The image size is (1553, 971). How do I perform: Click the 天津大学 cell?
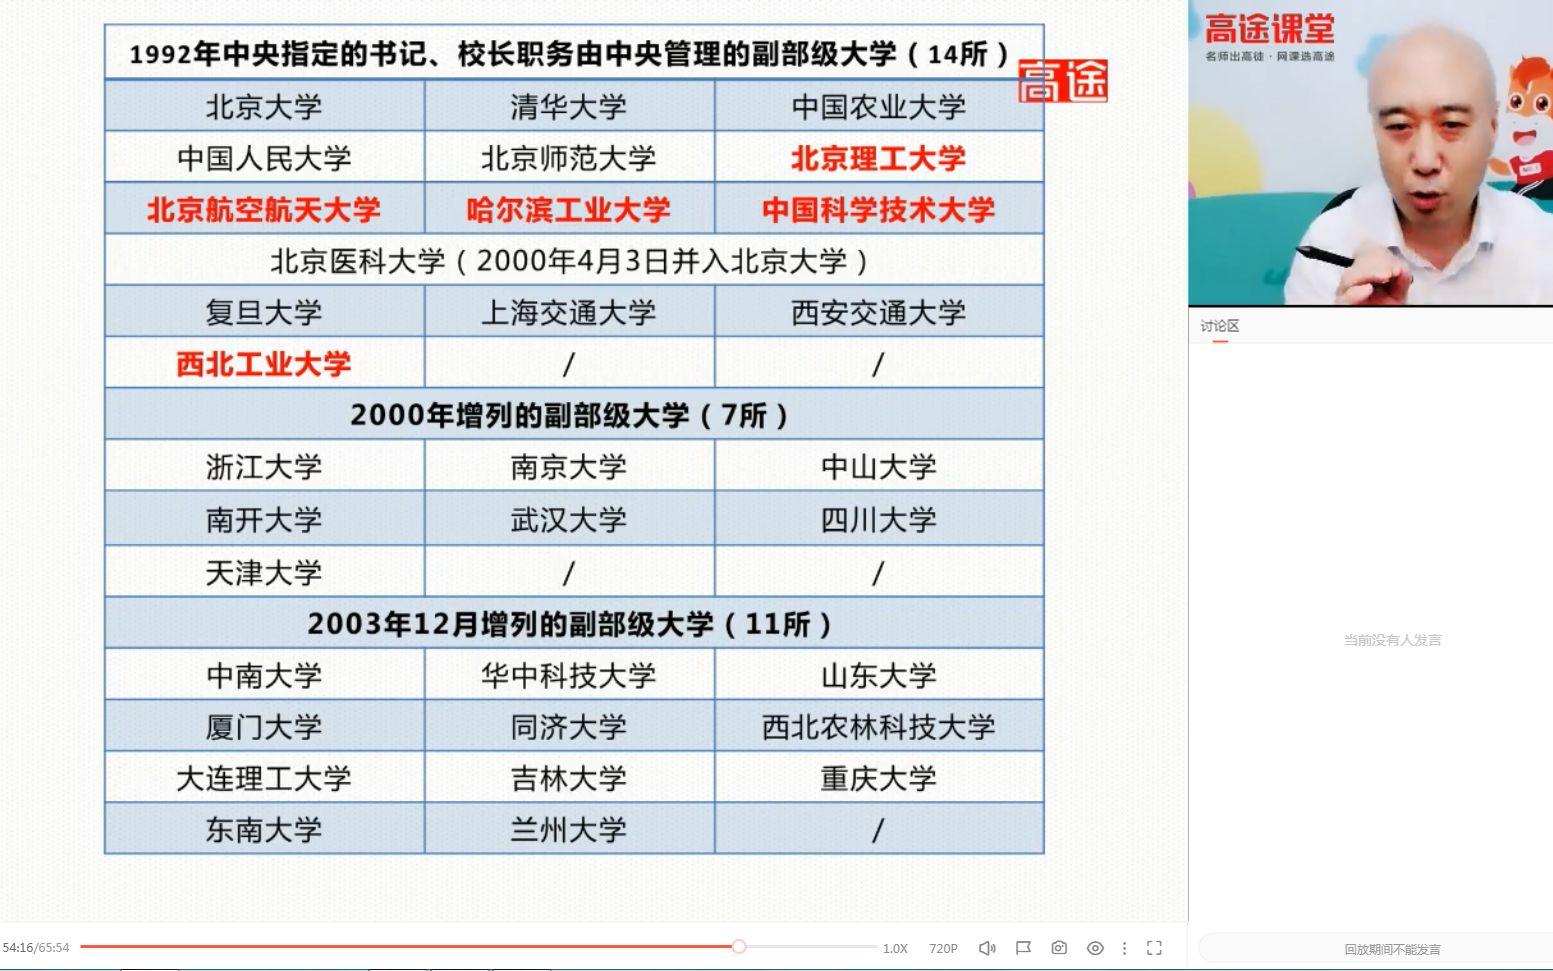coord(264,571)
